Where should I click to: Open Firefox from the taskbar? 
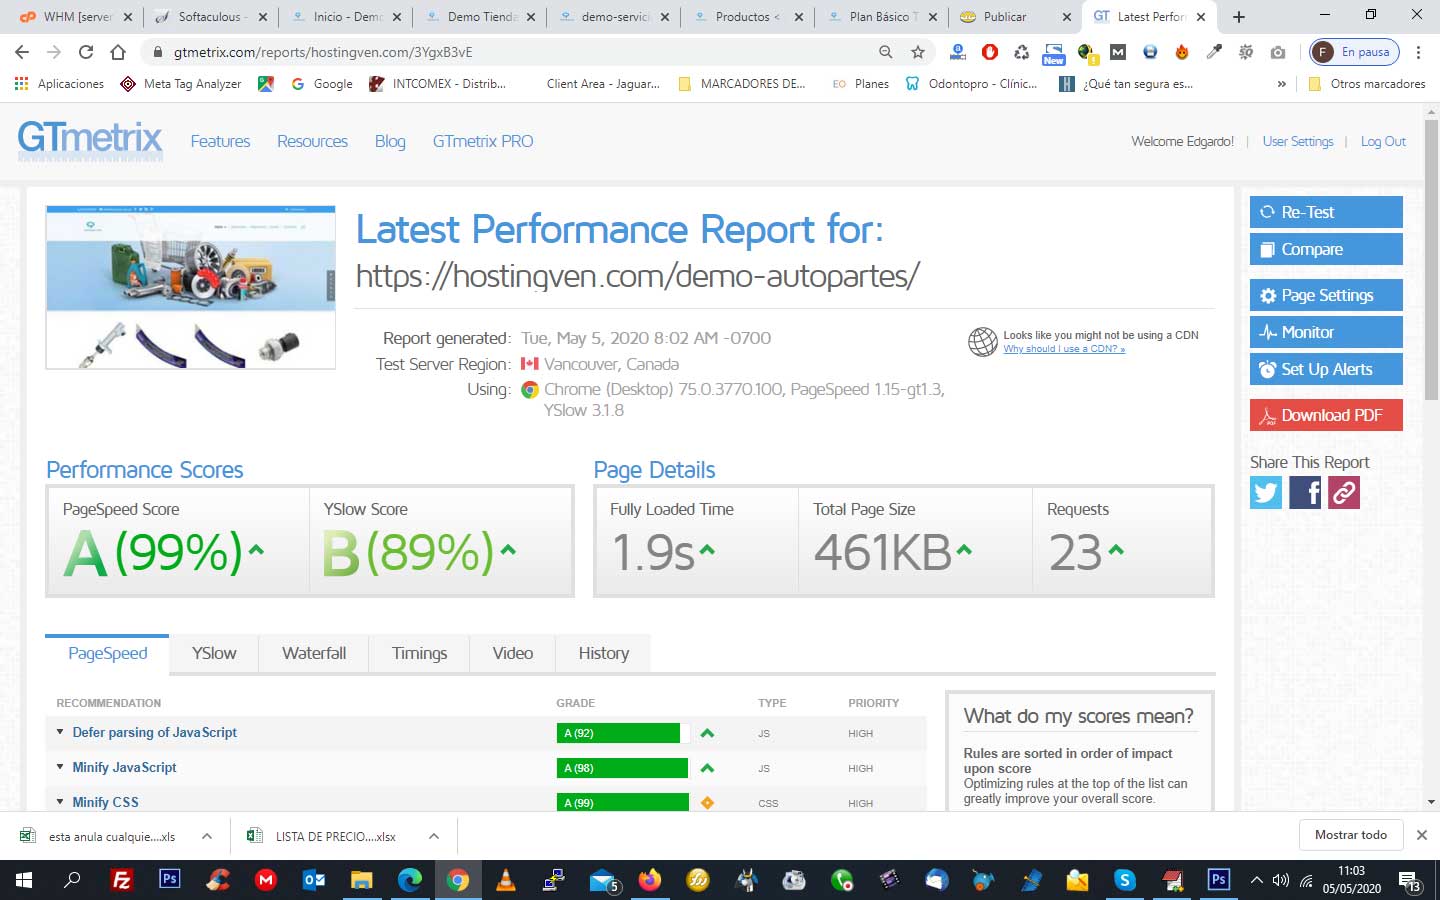coord(650,880)
